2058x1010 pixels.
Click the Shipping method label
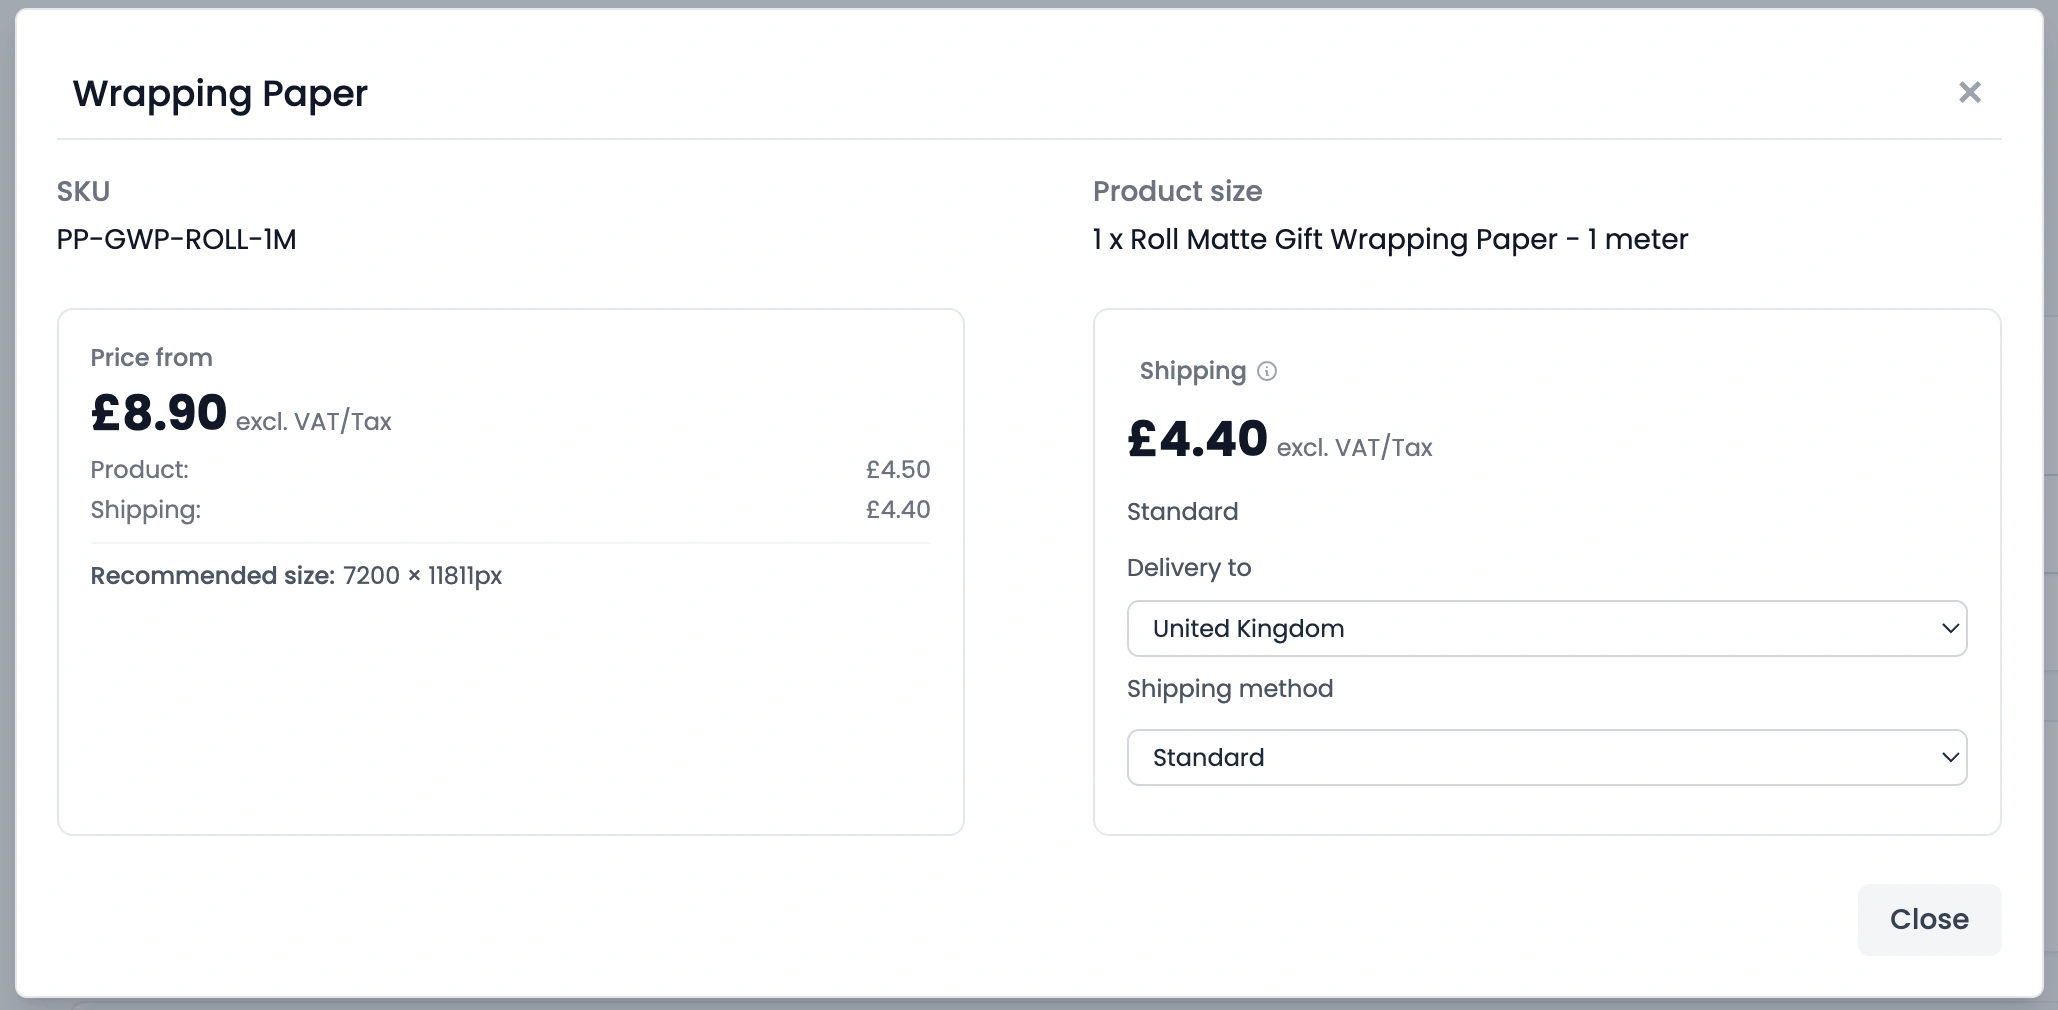tap(1230, 689)
